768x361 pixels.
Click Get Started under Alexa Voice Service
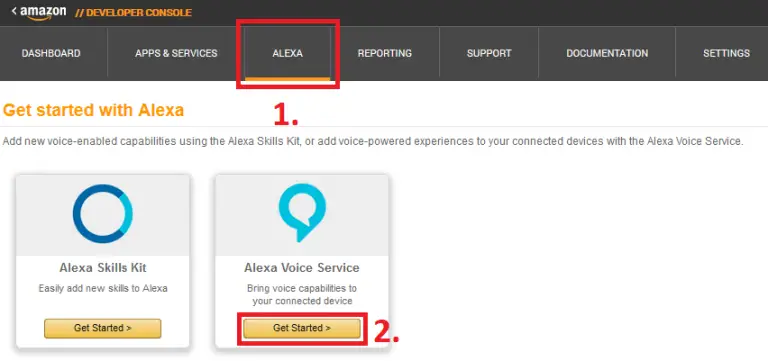[302, 328]
